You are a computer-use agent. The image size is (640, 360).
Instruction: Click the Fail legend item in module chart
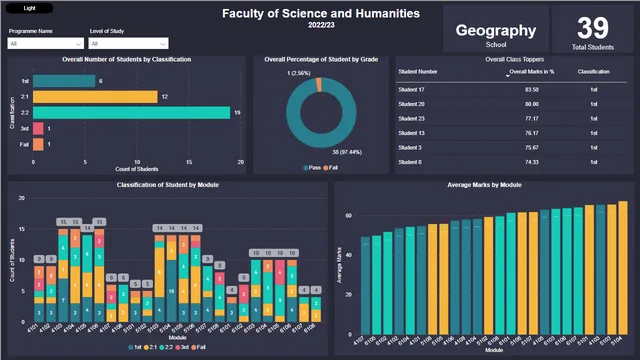pyautogui.click(x=199, y=347)
